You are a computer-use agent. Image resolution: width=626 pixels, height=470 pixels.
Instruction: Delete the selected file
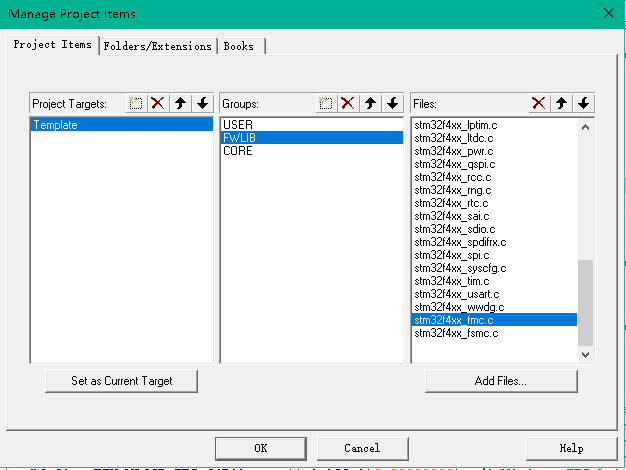(x=539, y=103)
